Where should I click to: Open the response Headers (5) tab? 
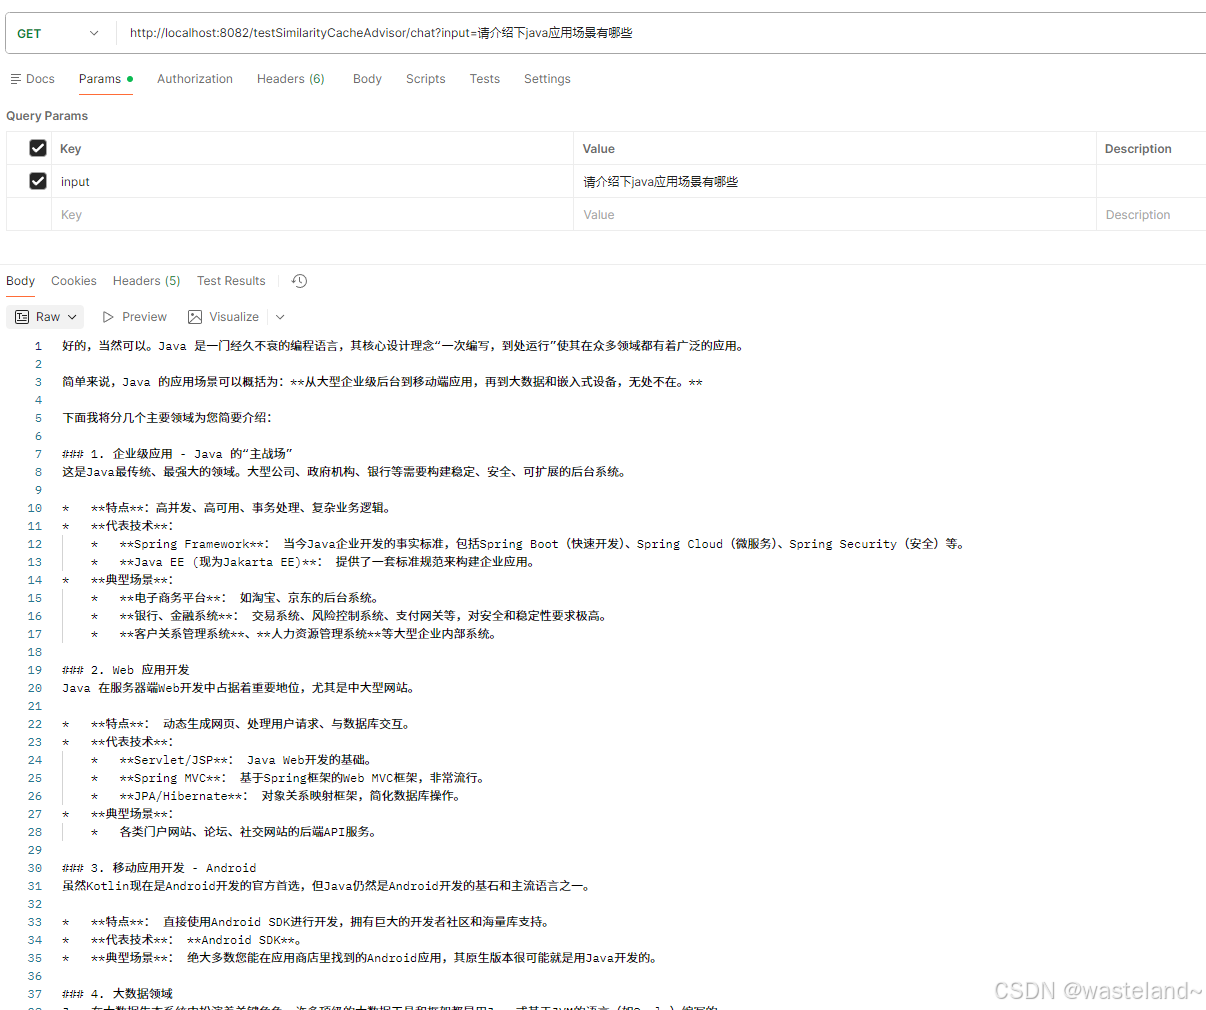click(x=146, y=281)
